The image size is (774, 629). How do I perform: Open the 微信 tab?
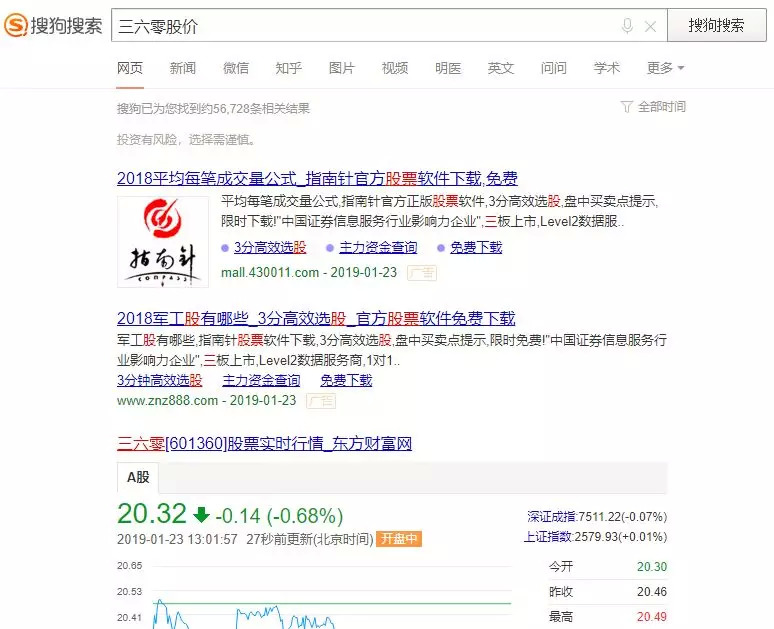coord(236,68)
